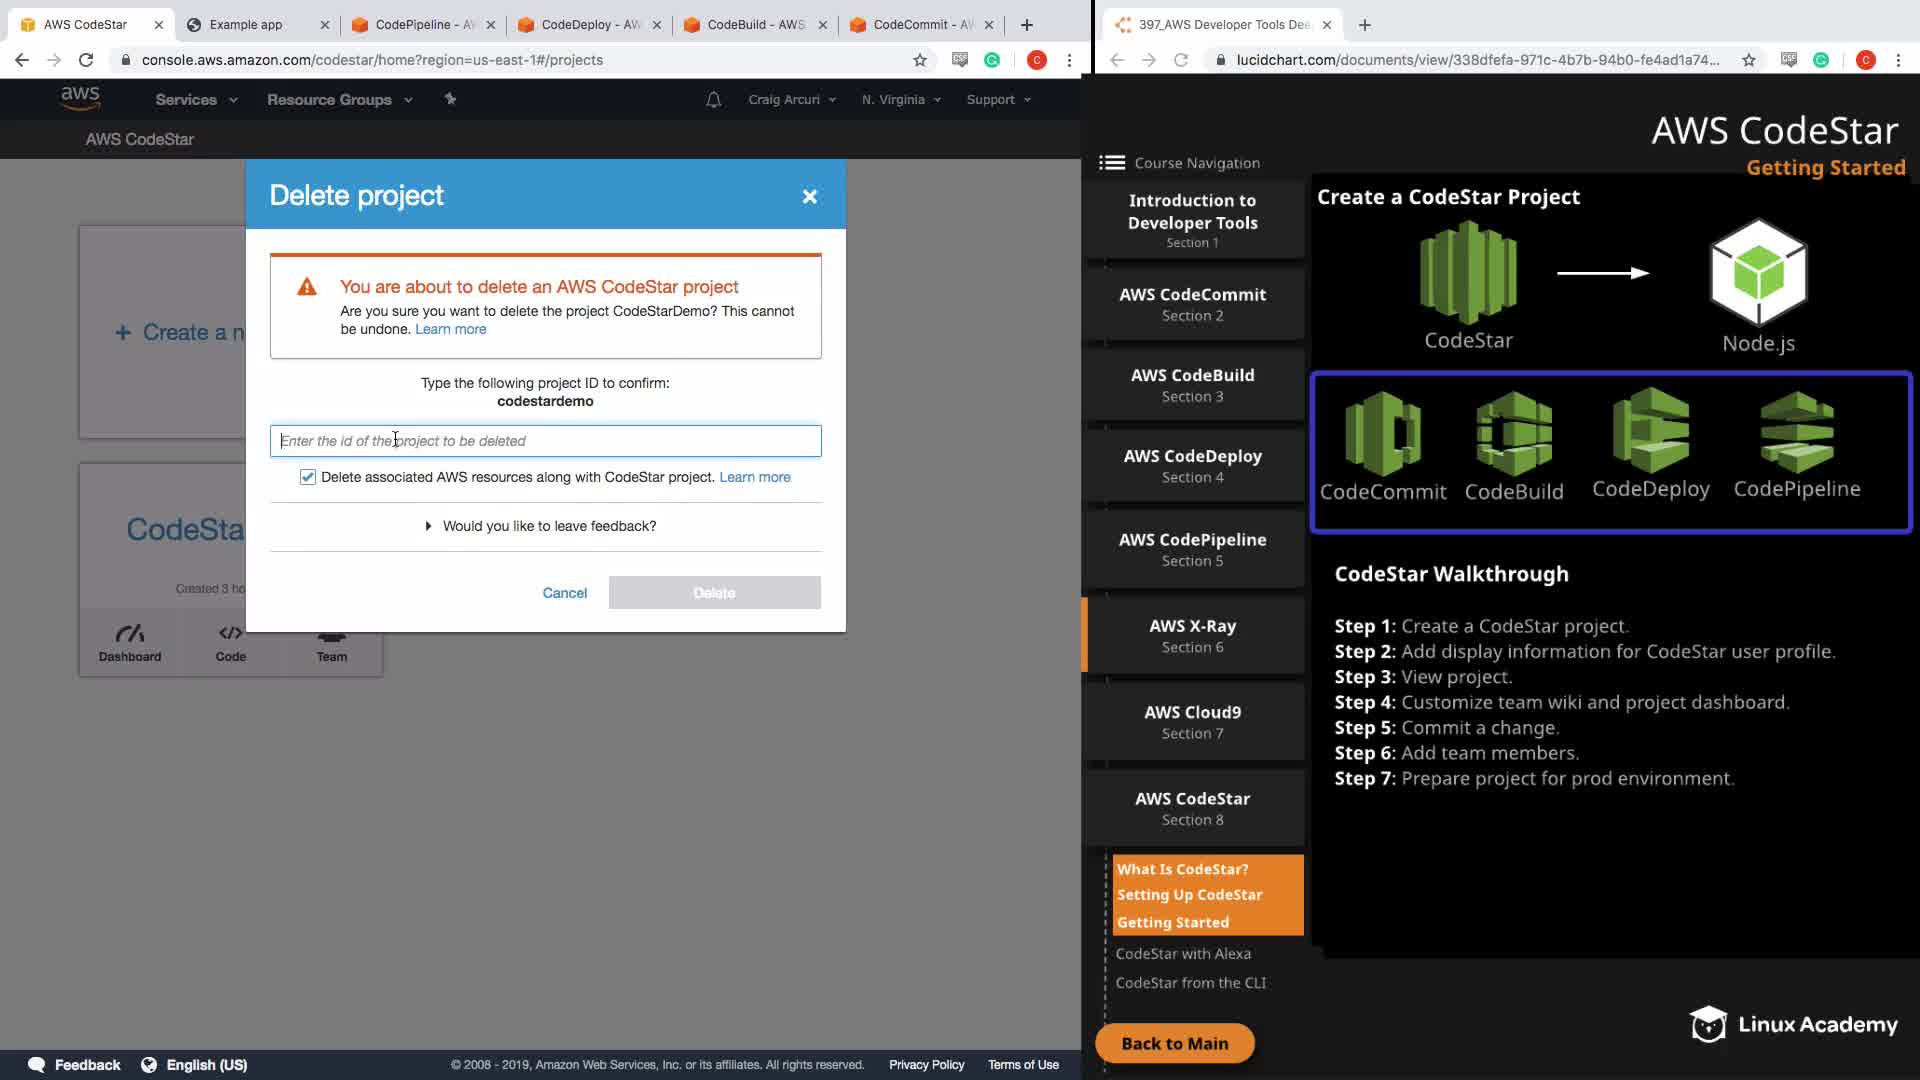Click the project ID confirmation input field
The height and width of the screenshot is (1080, 1920).
tap(545, 441)
